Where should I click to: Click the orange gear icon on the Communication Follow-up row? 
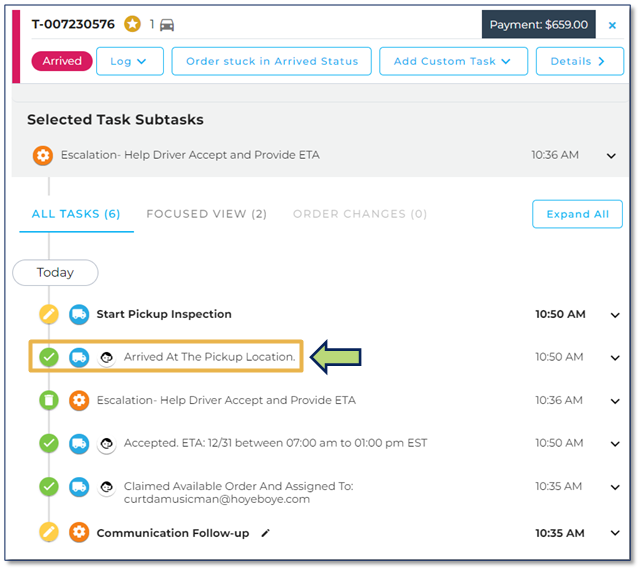(79, 533)
